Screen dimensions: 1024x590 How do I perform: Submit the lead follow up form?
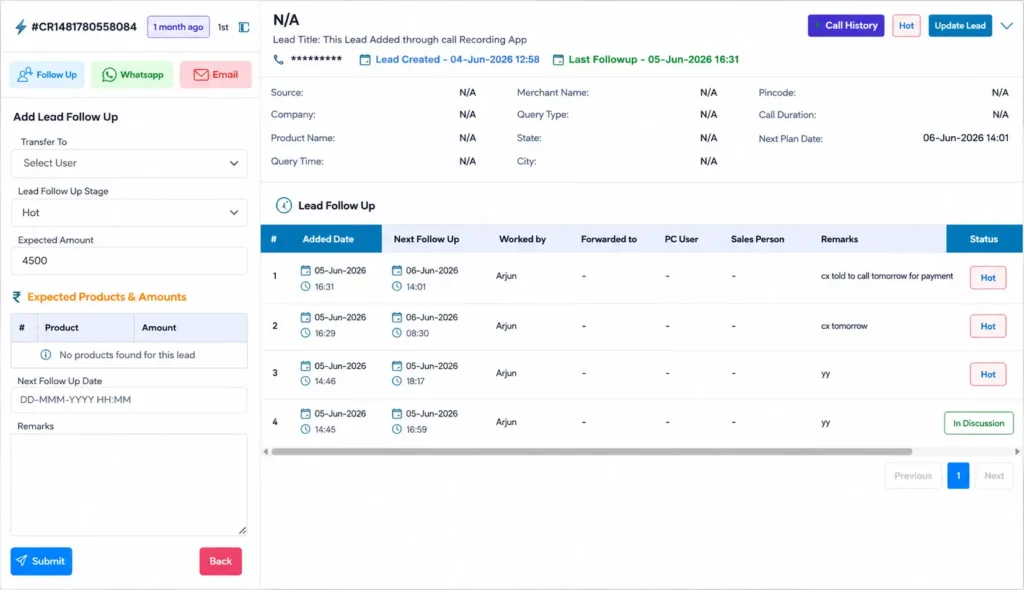pyautogui.click(x=41, y=561)
